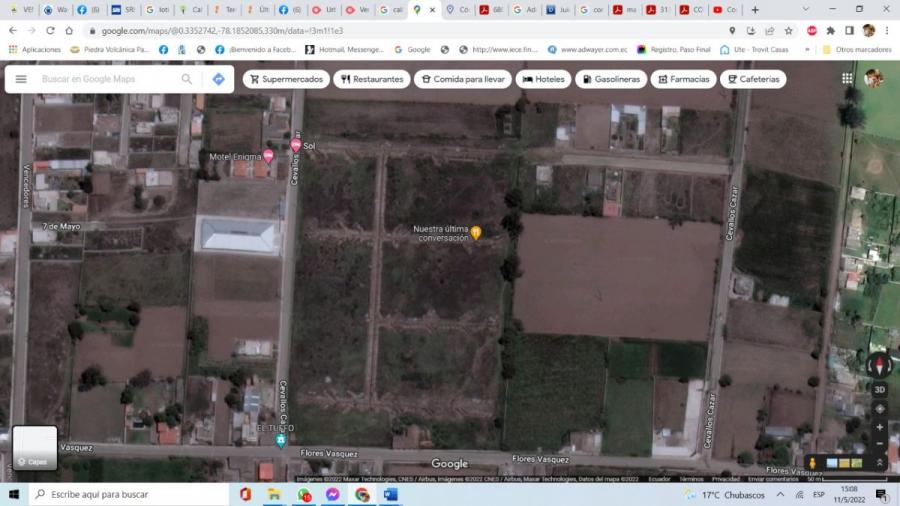Click the Términos link at map footer
900x506 pixels.
(691, 478)
